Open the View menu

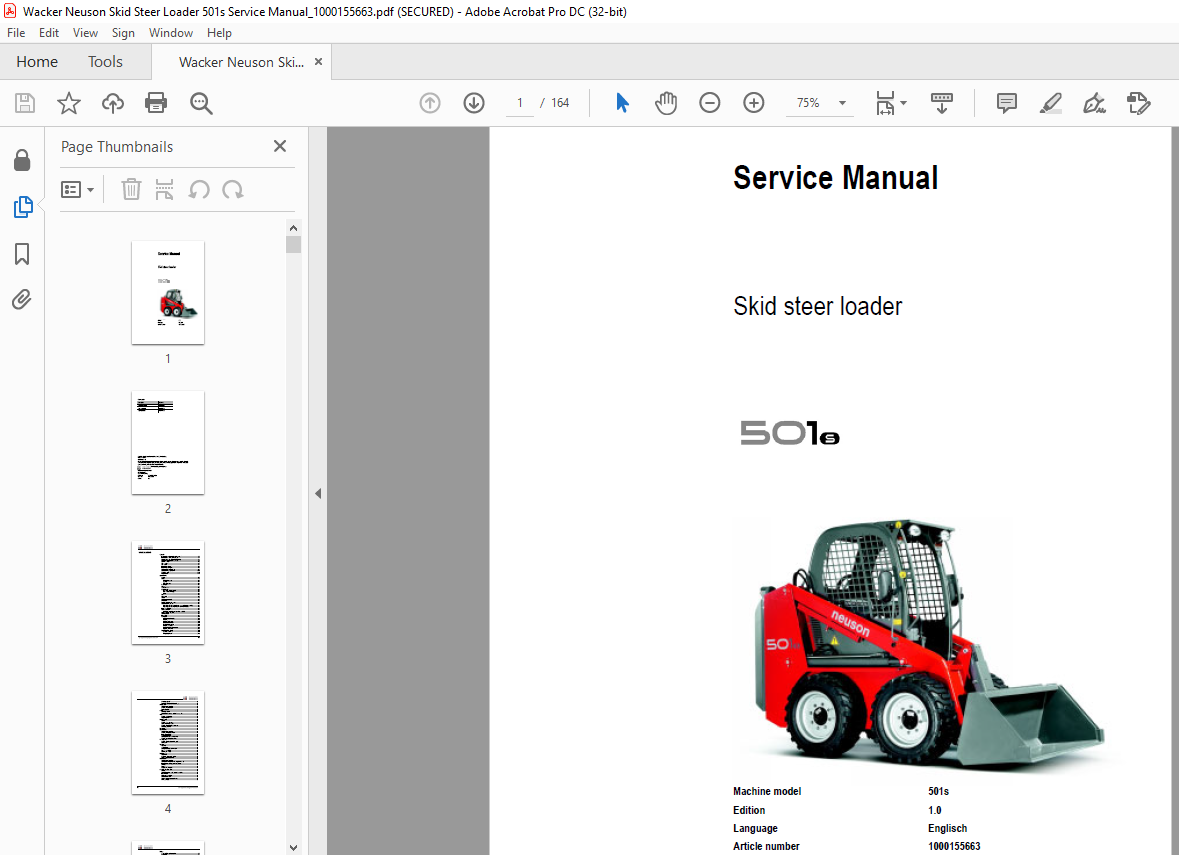click(x=85, y=33)
